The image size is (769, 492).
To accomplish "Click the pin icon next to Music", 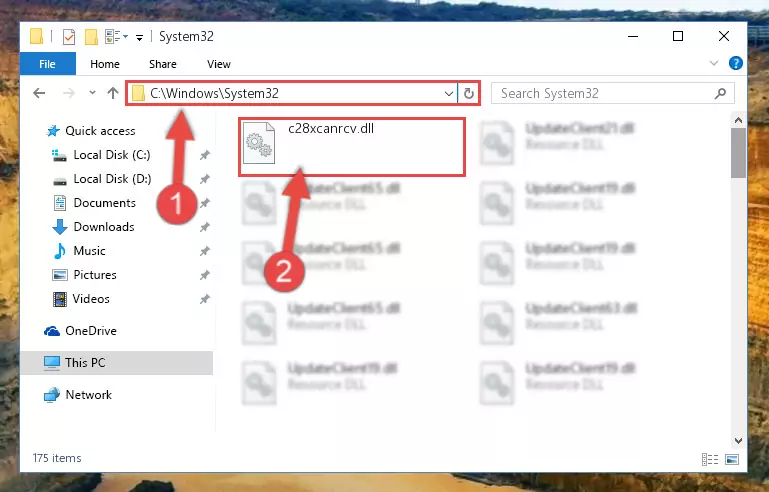I will click(x=205, y=251).
